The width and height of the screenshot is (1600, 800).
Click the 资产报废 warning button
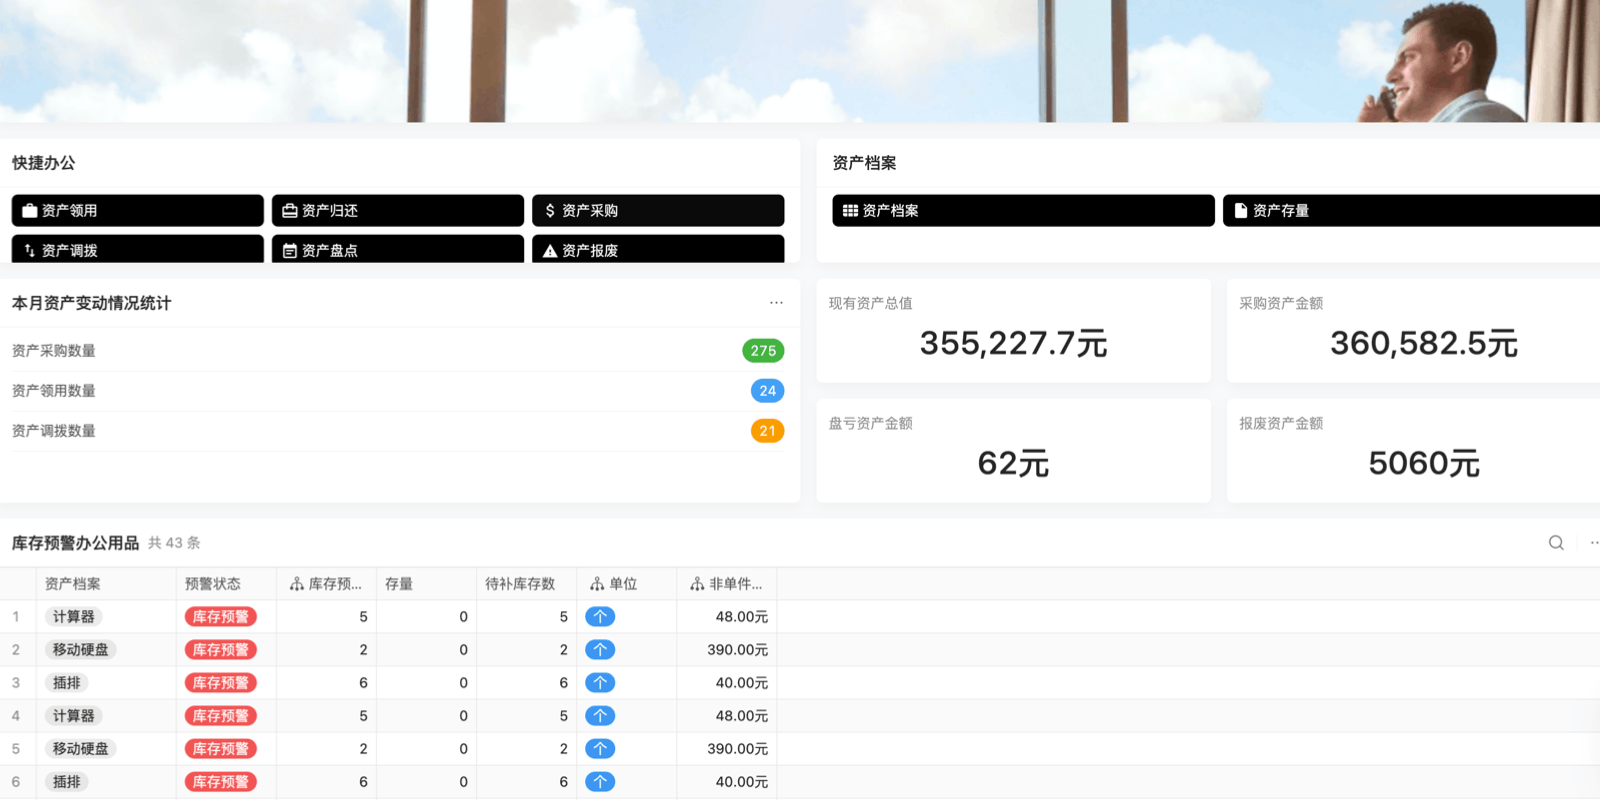[x=658, y=250]
